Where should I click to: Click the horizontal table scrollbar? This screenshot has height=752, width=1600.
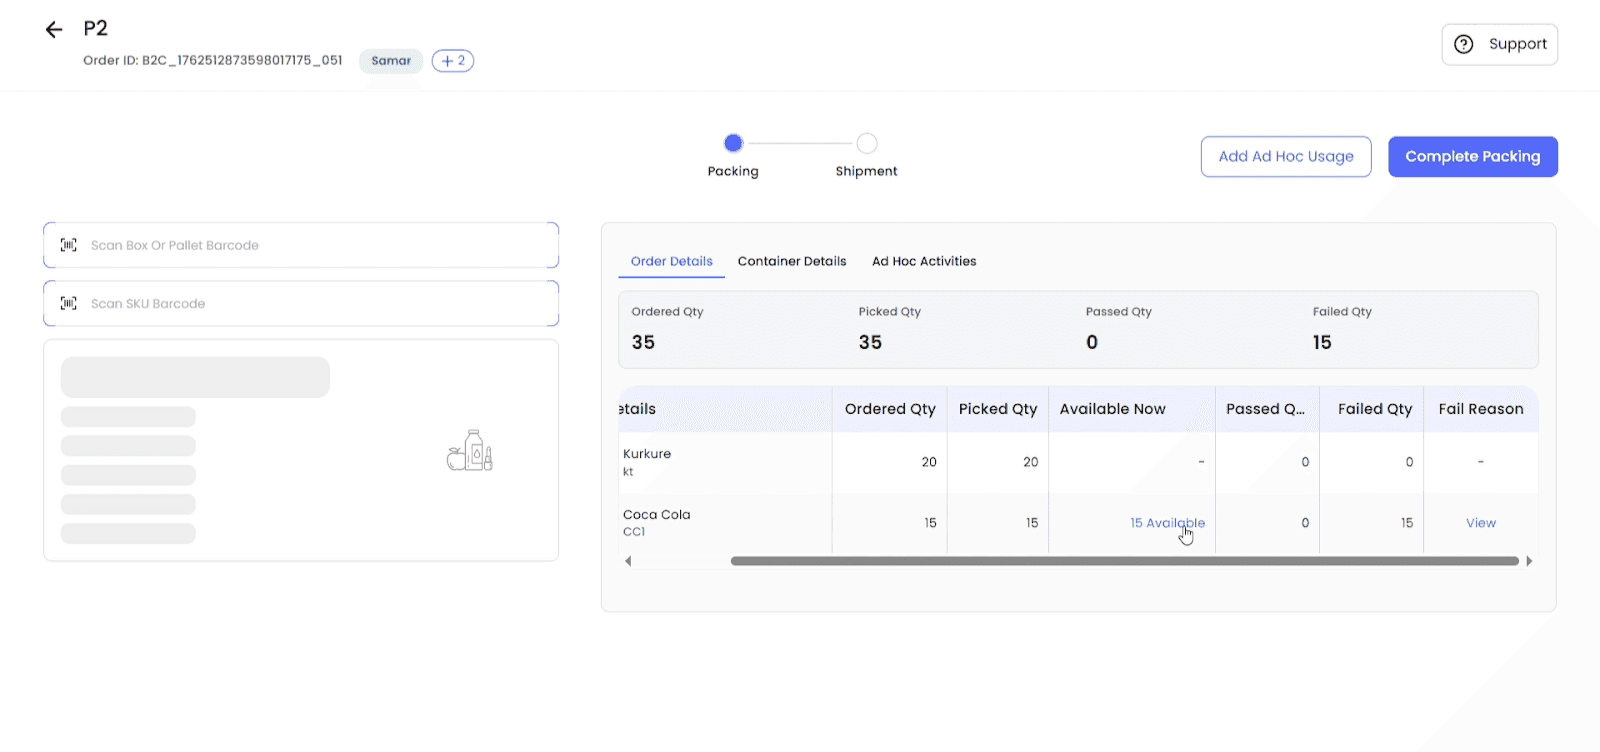click(1124, 561)
